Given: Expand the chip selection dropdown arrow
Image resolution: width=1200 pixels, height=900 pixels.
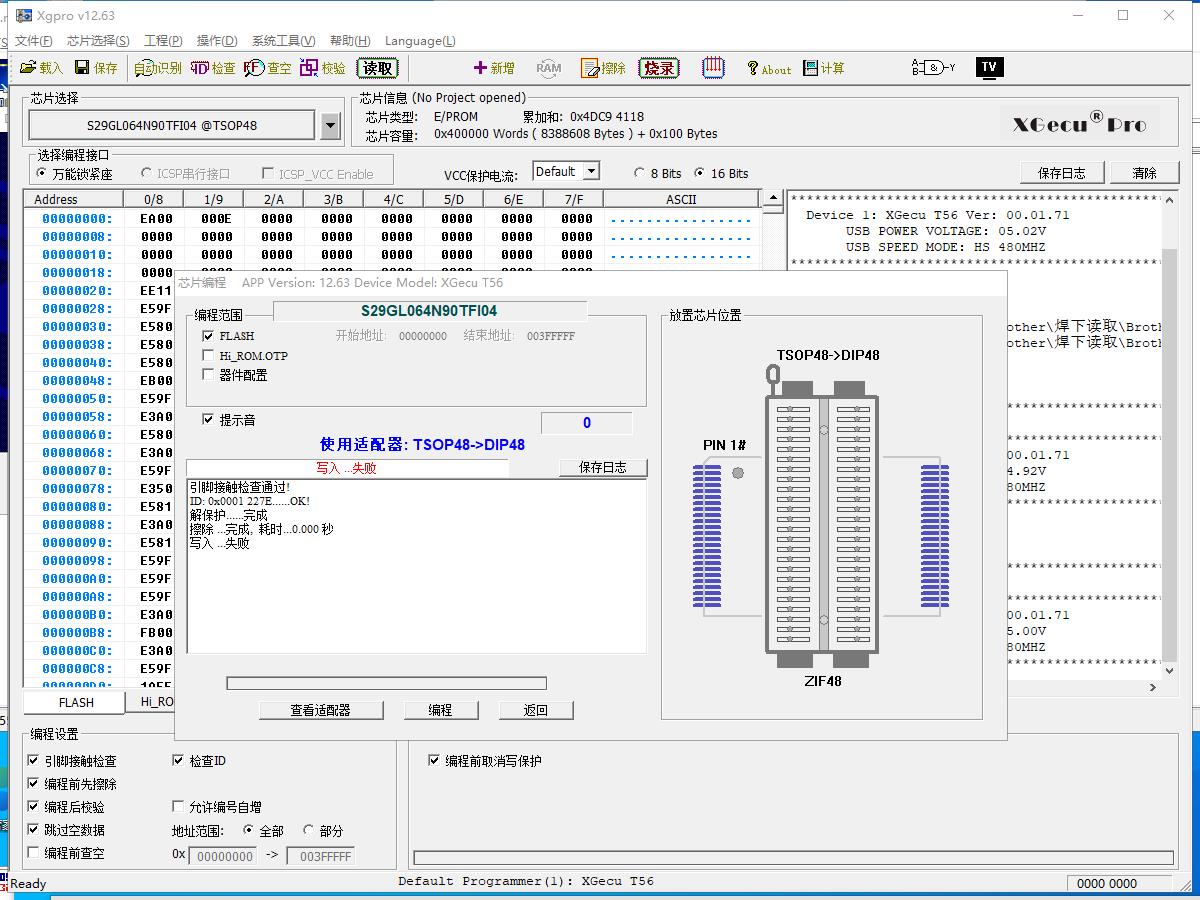Looking at the screenshot, I should point(331,126).
